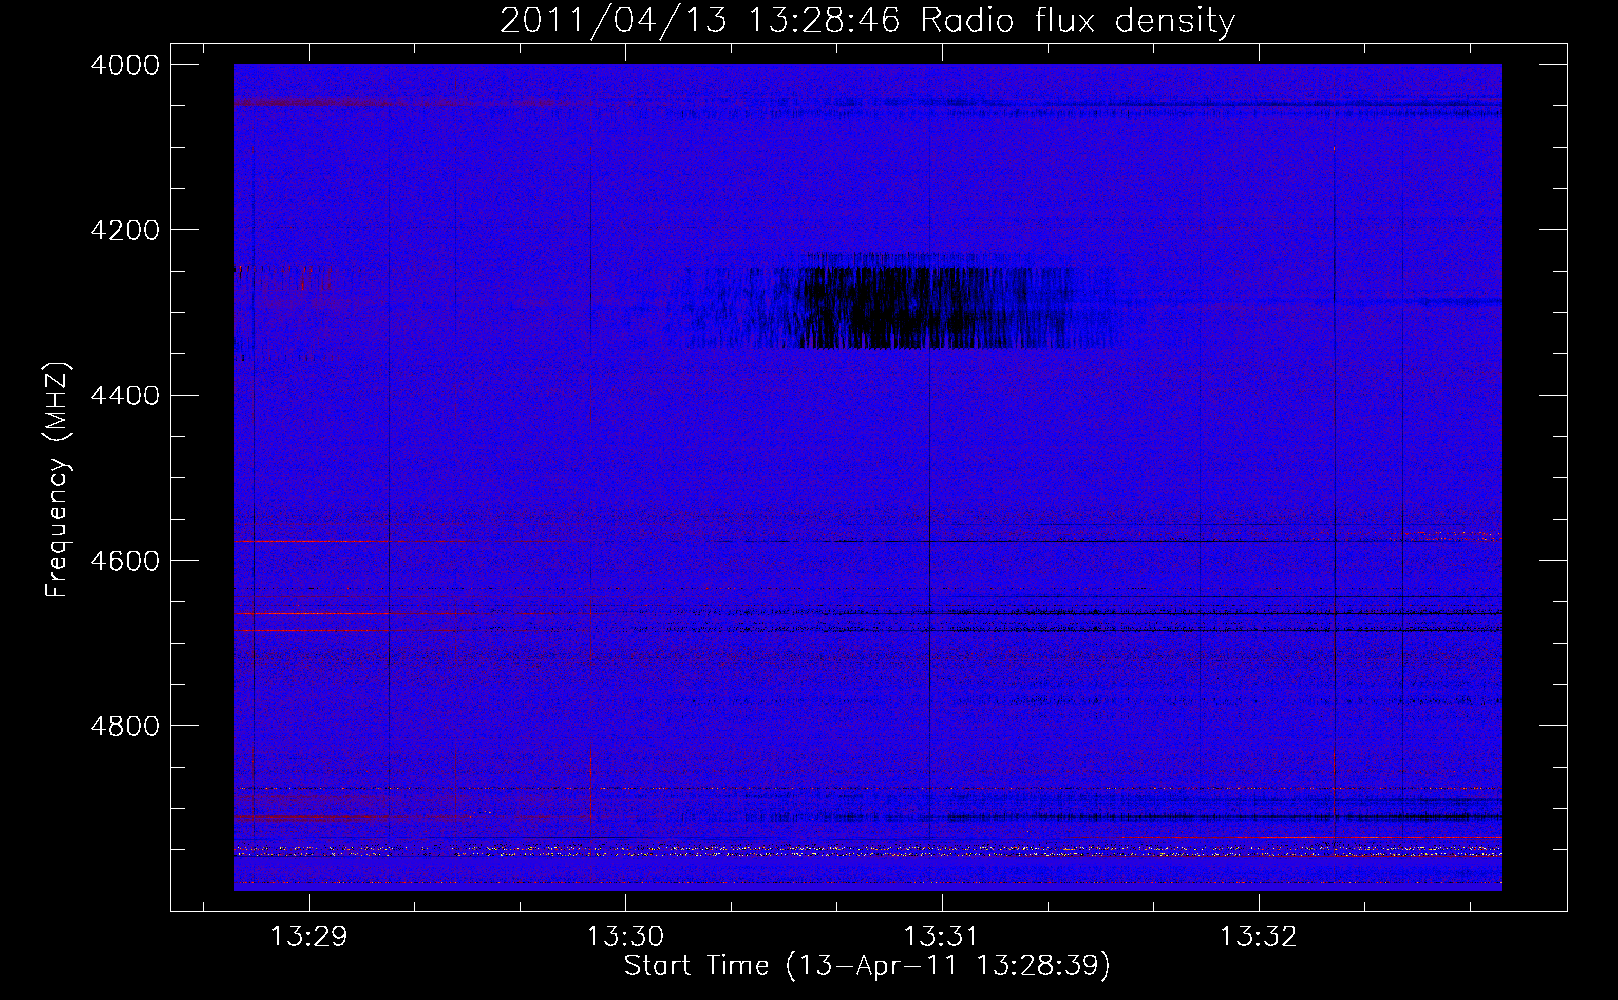
Task: Click the 13:32 time tick label
Action: point(1257,936)
